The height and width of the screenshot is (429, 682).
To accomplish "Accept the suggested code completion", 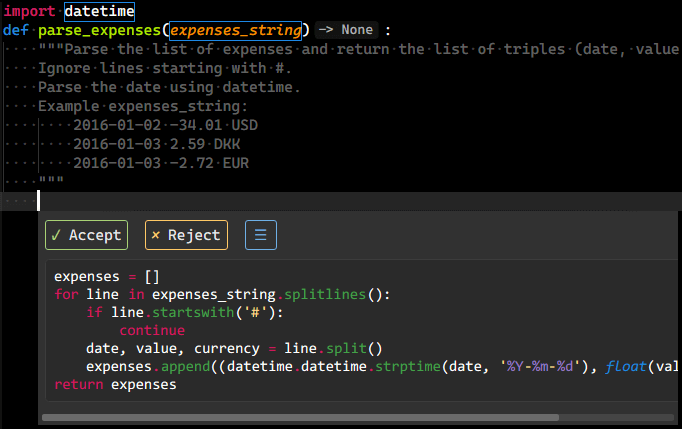I will (86, 235).
